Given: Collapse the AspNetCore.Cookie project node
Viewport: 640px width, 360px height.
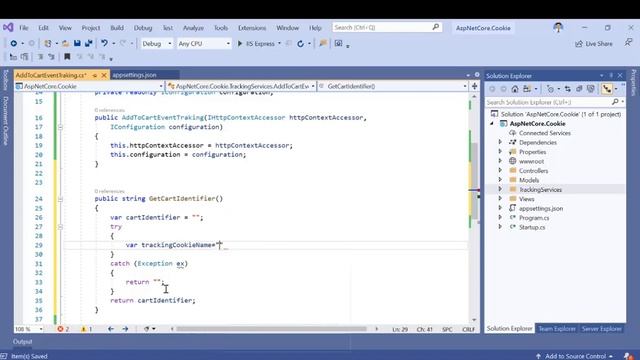Looking at the screenshot, I should tap(492, 123).
